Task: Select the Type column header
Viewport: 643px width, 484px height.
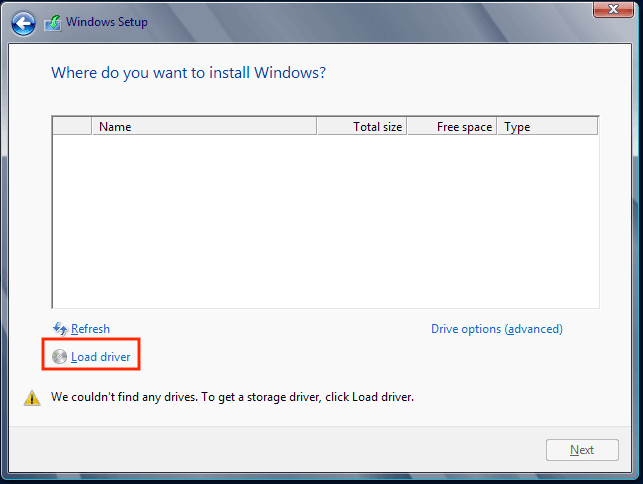Action: [x=546, y=127]
